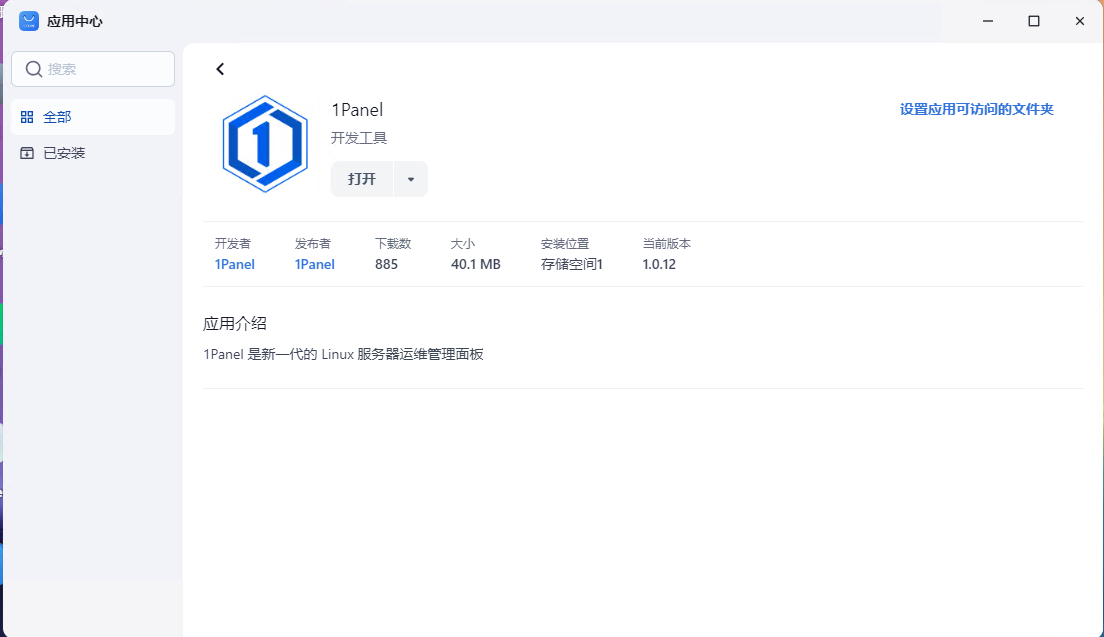Maximize the 应用中心 window
Screen dimensions: 1104x637
click(1034, 21)
